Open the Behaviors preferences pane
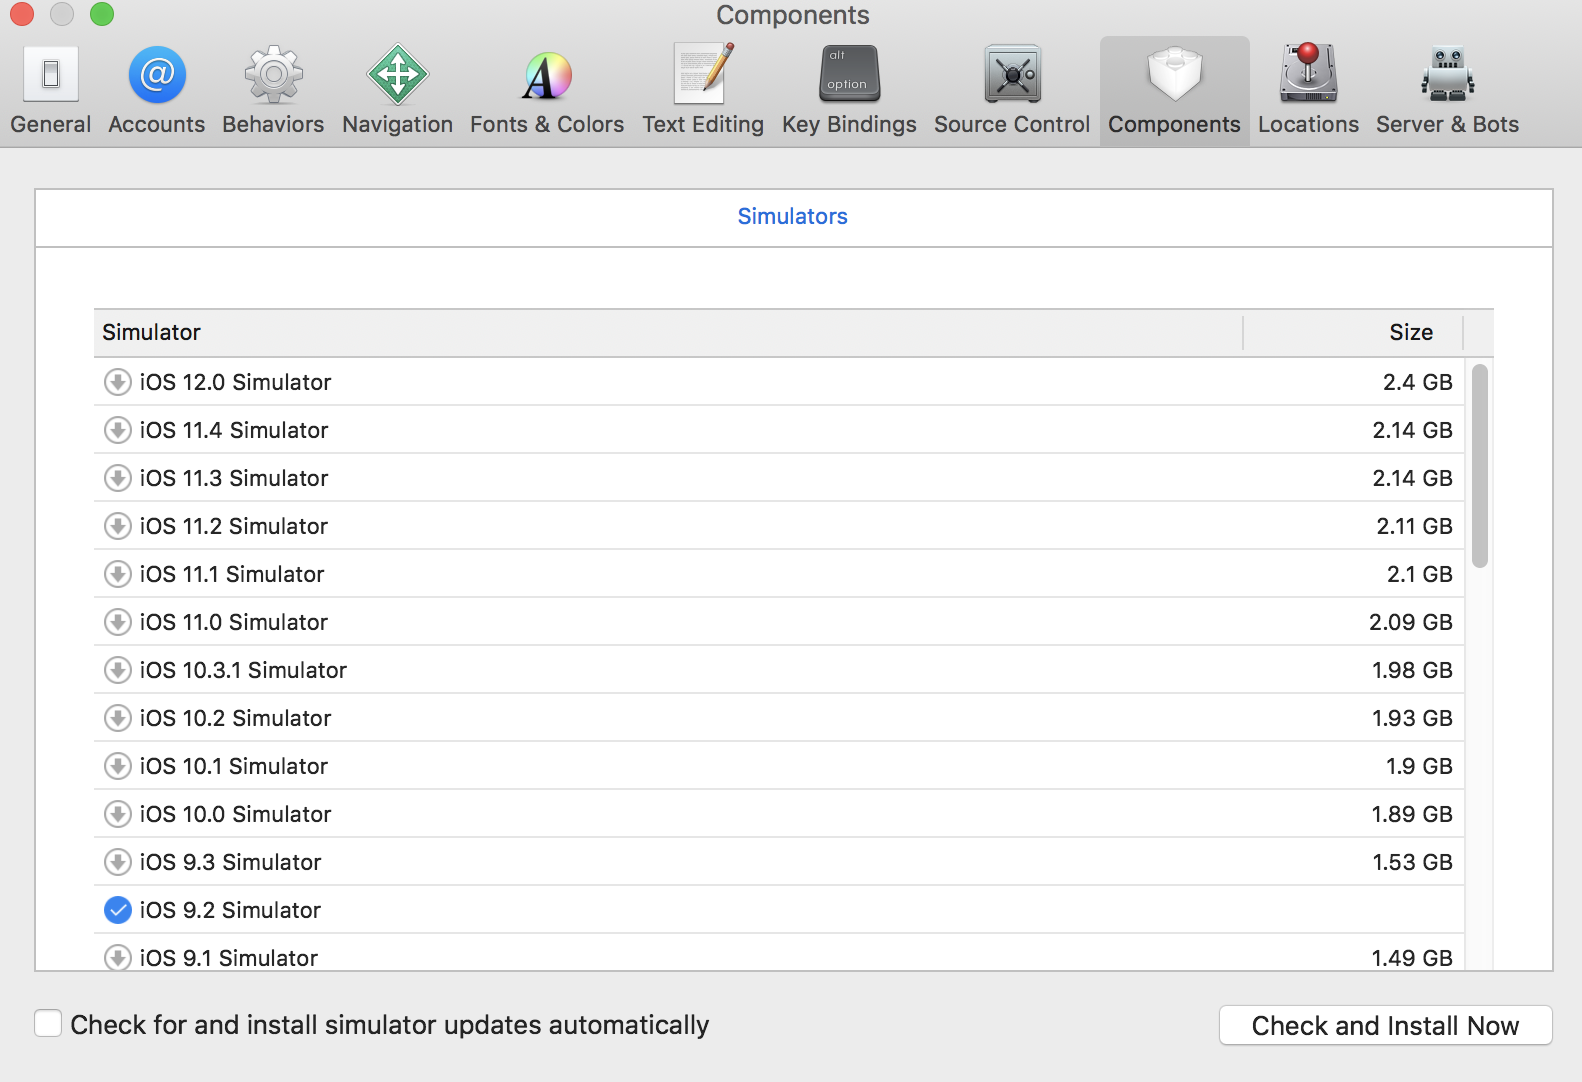Screen dimensions: 1582x1082 click(273, 91)
